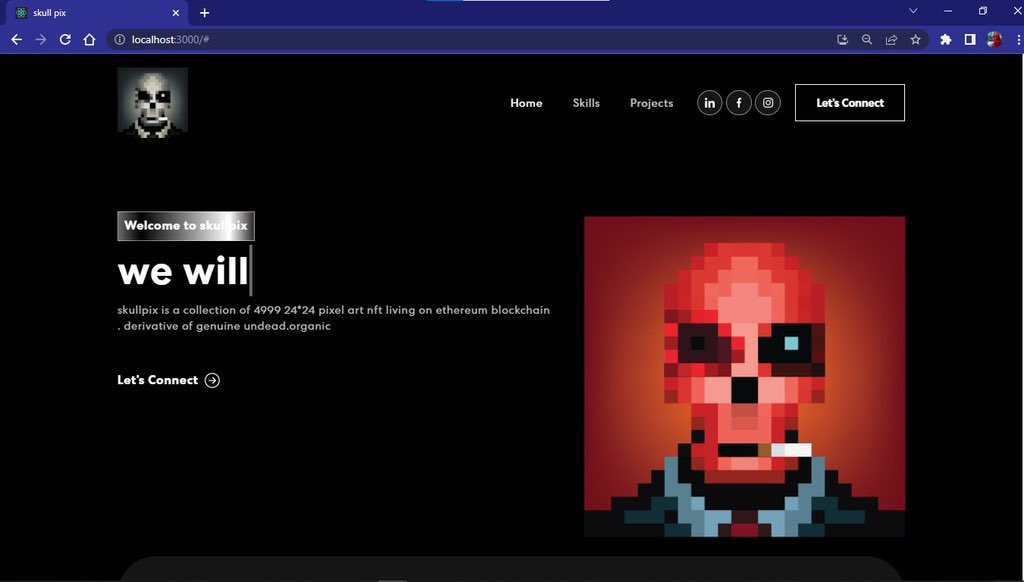
Task: Click the arrow circle icon beside Let's Connect
Action: click(x=212, y=380)
